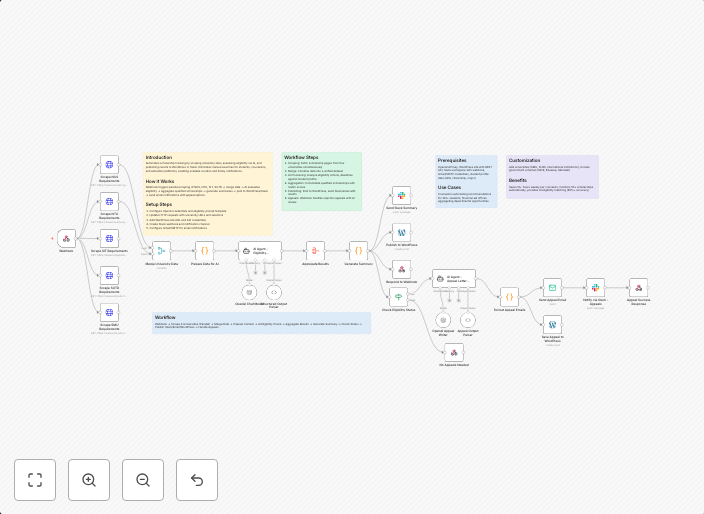Zoom out of the workflow canvas
704x514 pixels.
pyautogui.click(x=143, y=480)
